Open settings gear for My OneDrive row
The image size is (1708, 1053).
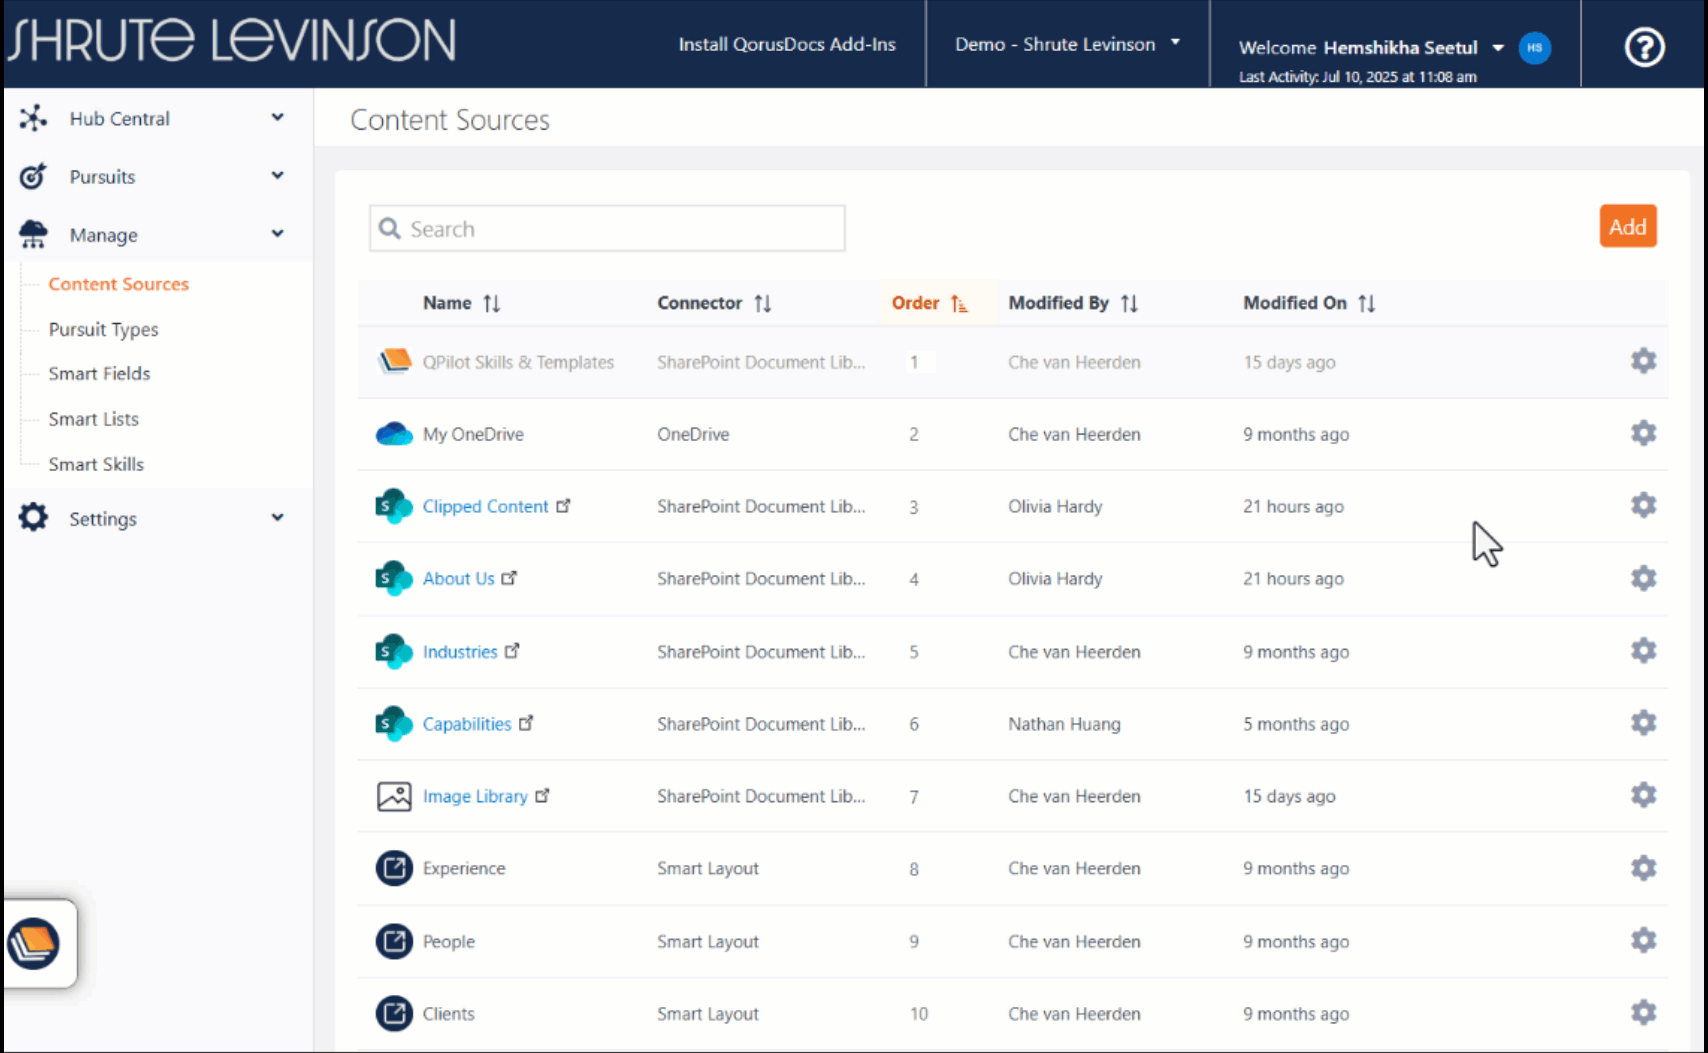coord(1643,433)
